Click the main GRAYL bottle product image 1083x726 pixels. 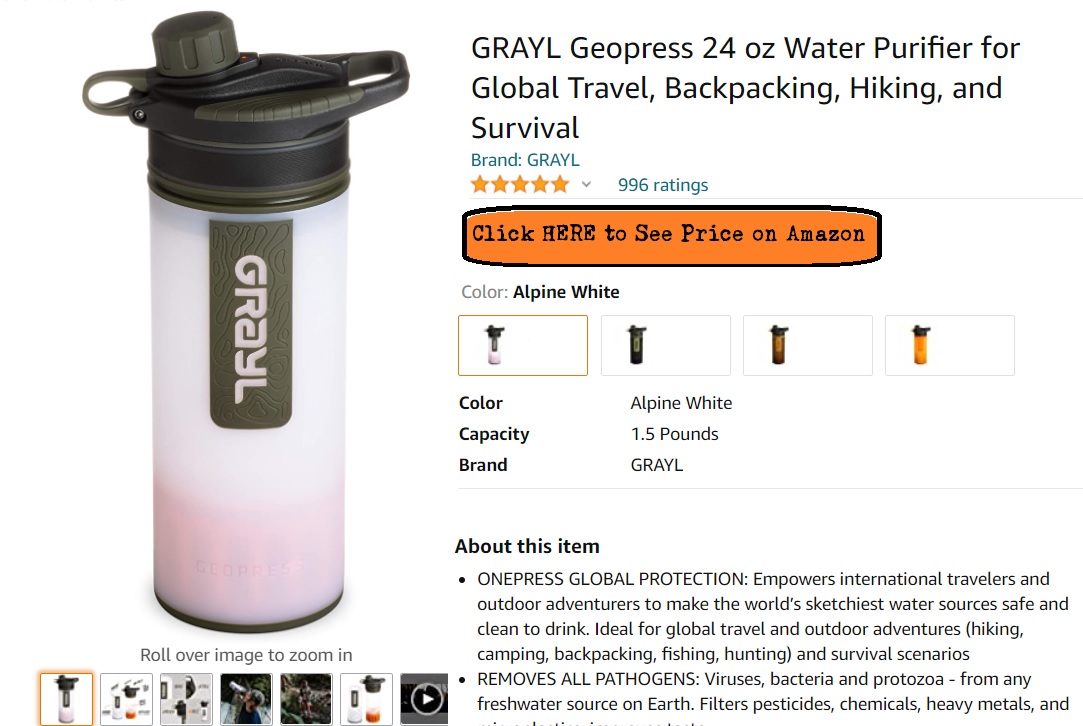click(245, 330)
